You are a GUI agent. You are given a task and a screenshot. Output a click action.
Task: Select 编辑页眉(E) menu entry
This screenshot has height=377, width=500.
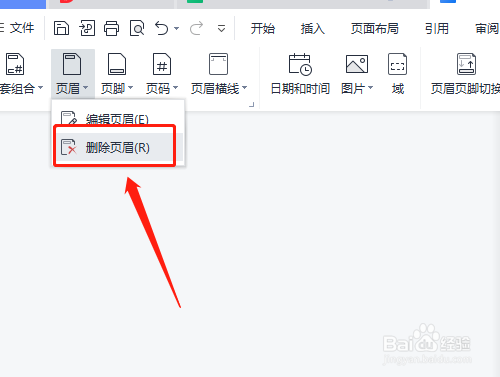118,118
